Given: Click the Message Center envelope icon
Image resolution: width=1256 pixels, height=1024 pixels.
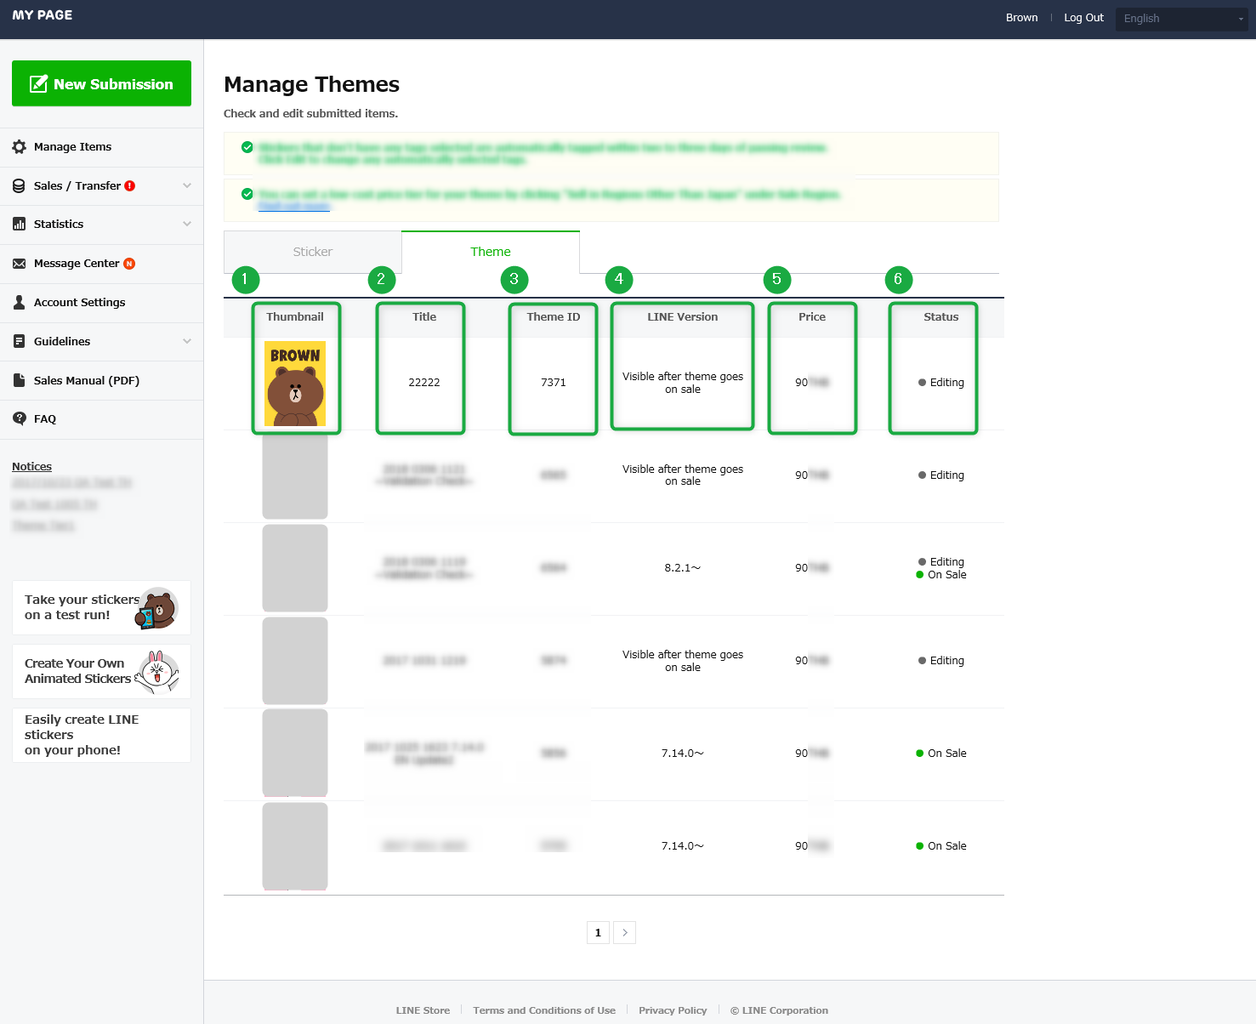Looking at the screenshot, I should [19, 264].
